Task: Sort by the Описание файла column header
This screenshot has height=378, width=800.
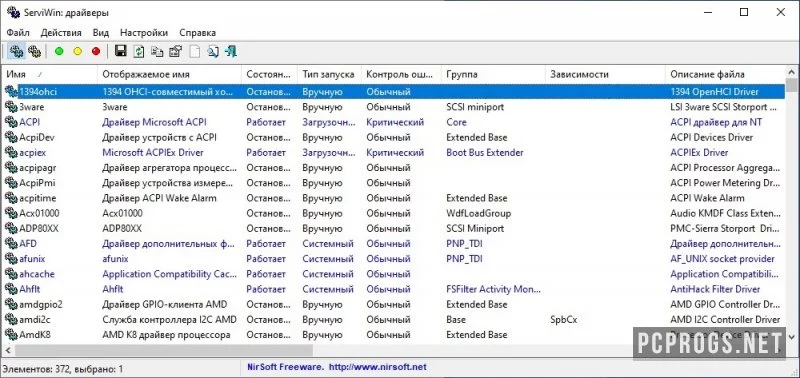Action: coord(726,74)
